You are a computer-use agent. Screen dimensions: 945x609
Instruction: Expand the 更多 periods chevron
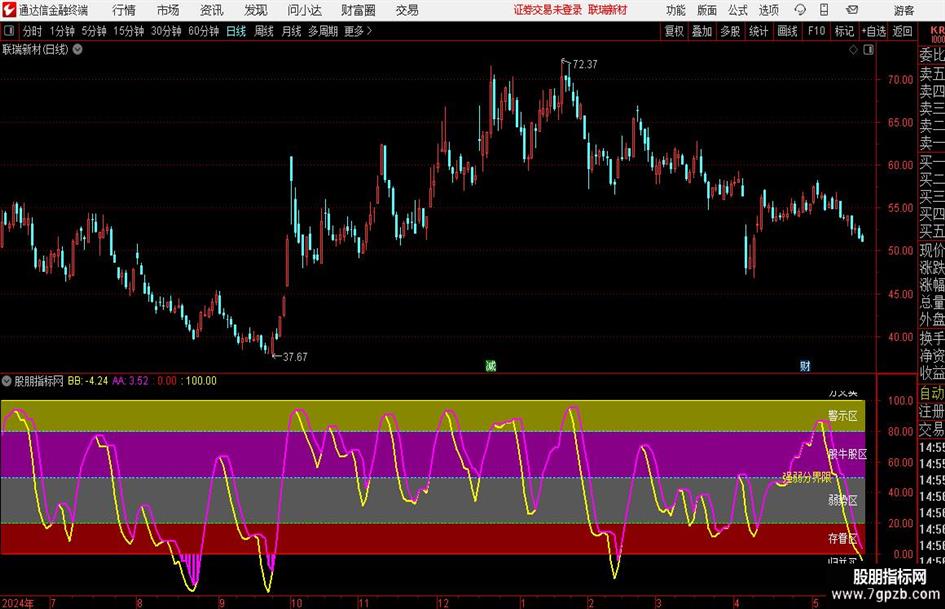[x=359, y=31]
